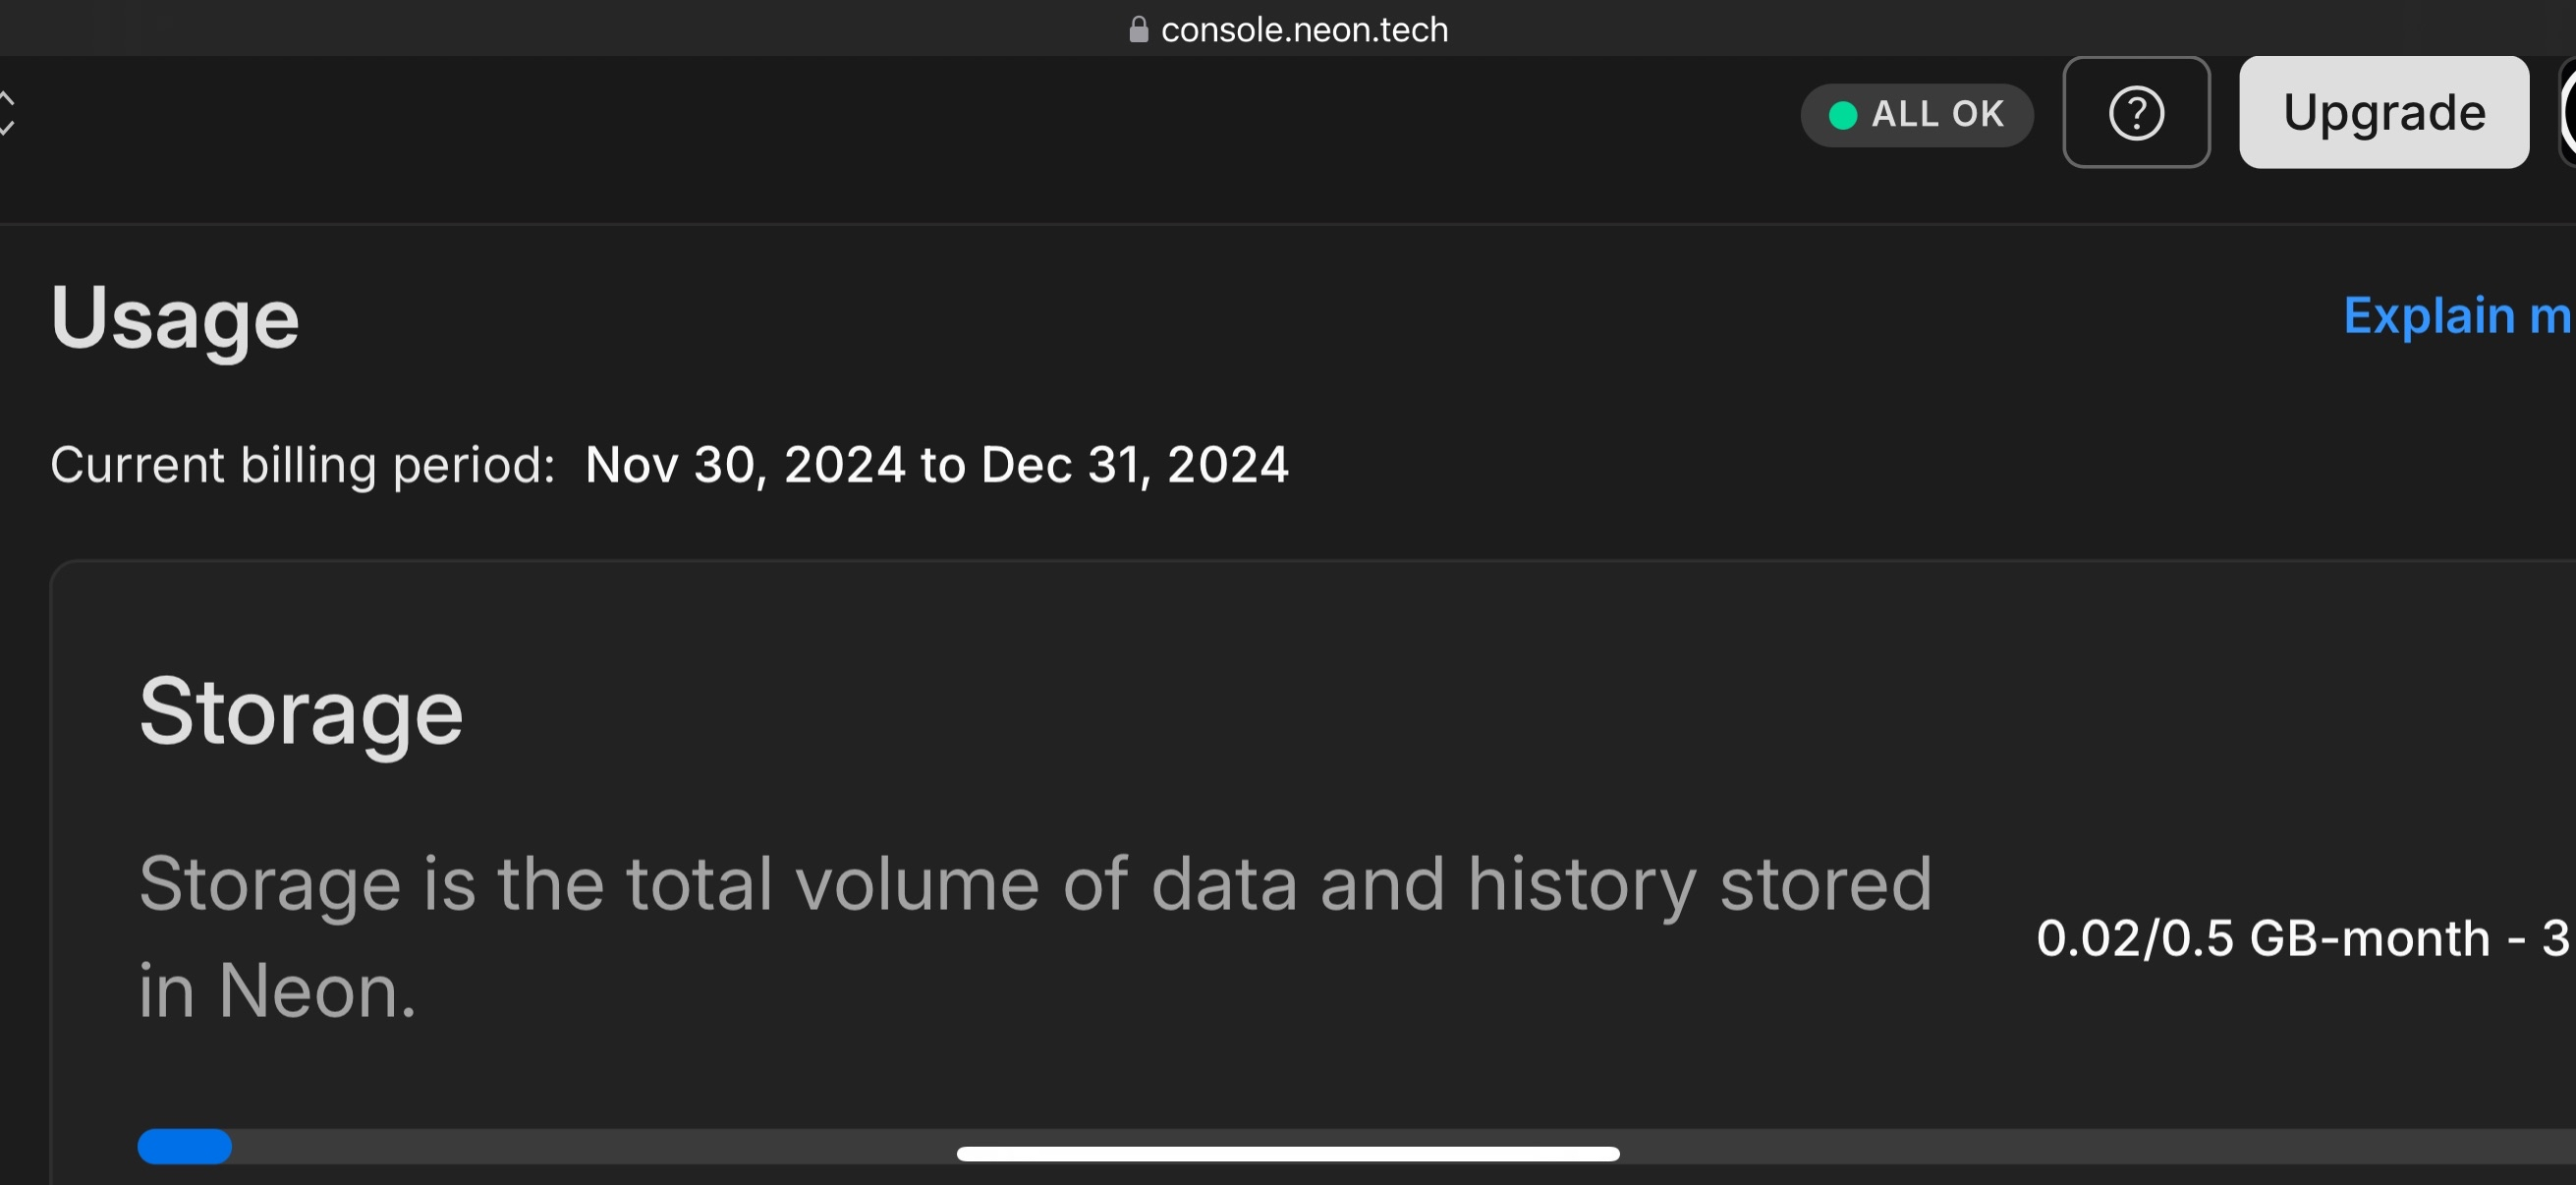Image resolution: width=2576 pixels, height=1185 pixels.
Task: Click the ALL OK text label
Action: click(1937, 115)
